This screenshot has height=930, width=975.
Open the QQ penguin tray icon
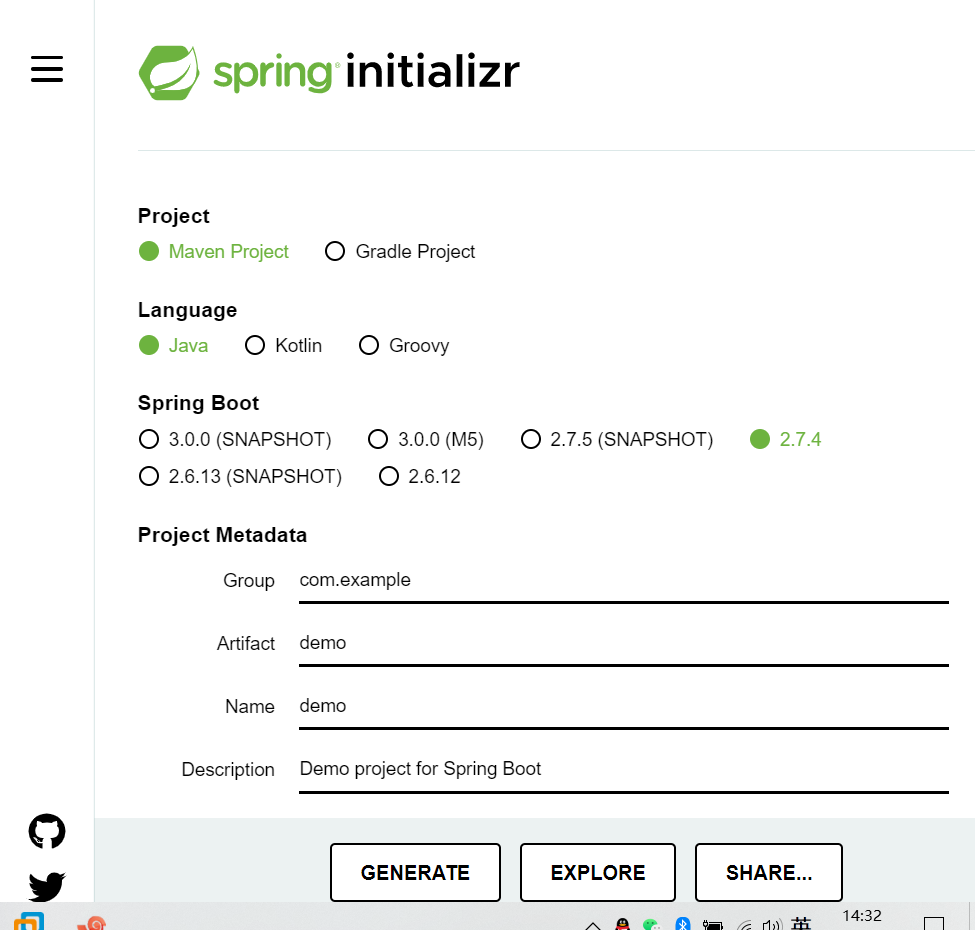pyautogui.click(x=622, y=924)
